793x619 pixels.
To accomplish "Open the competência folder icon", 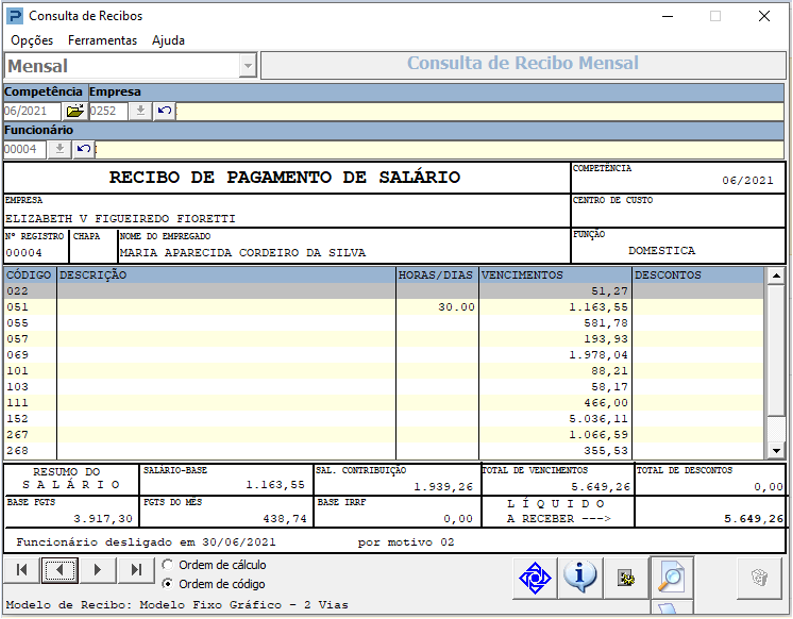I will click(x=75, y=110).
